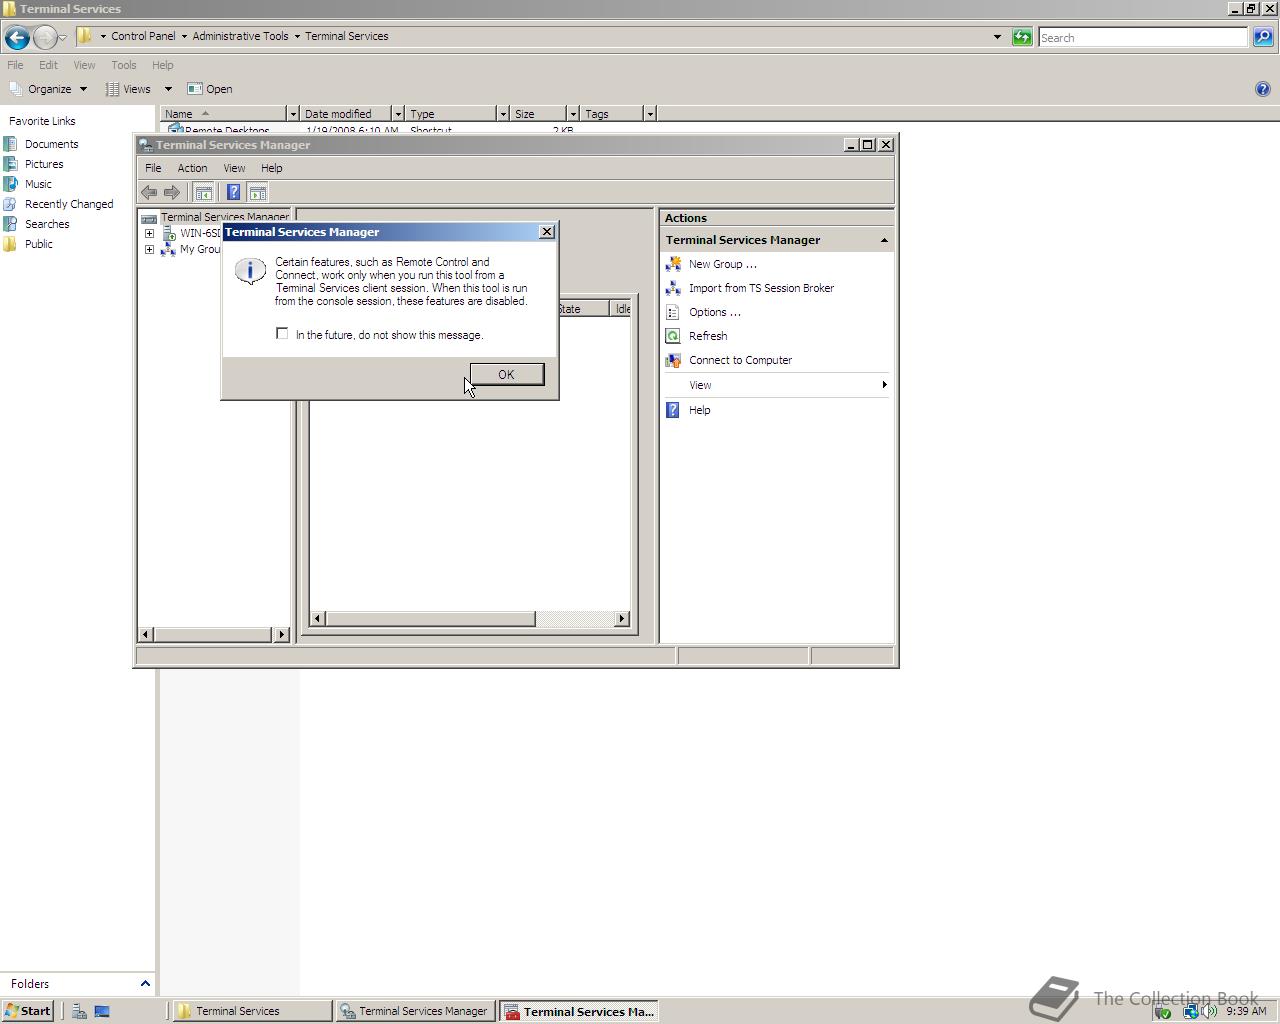1280x1024 pixels.
Task: Click Import from TS Session Broker icon
Action: tap(673, 288)
